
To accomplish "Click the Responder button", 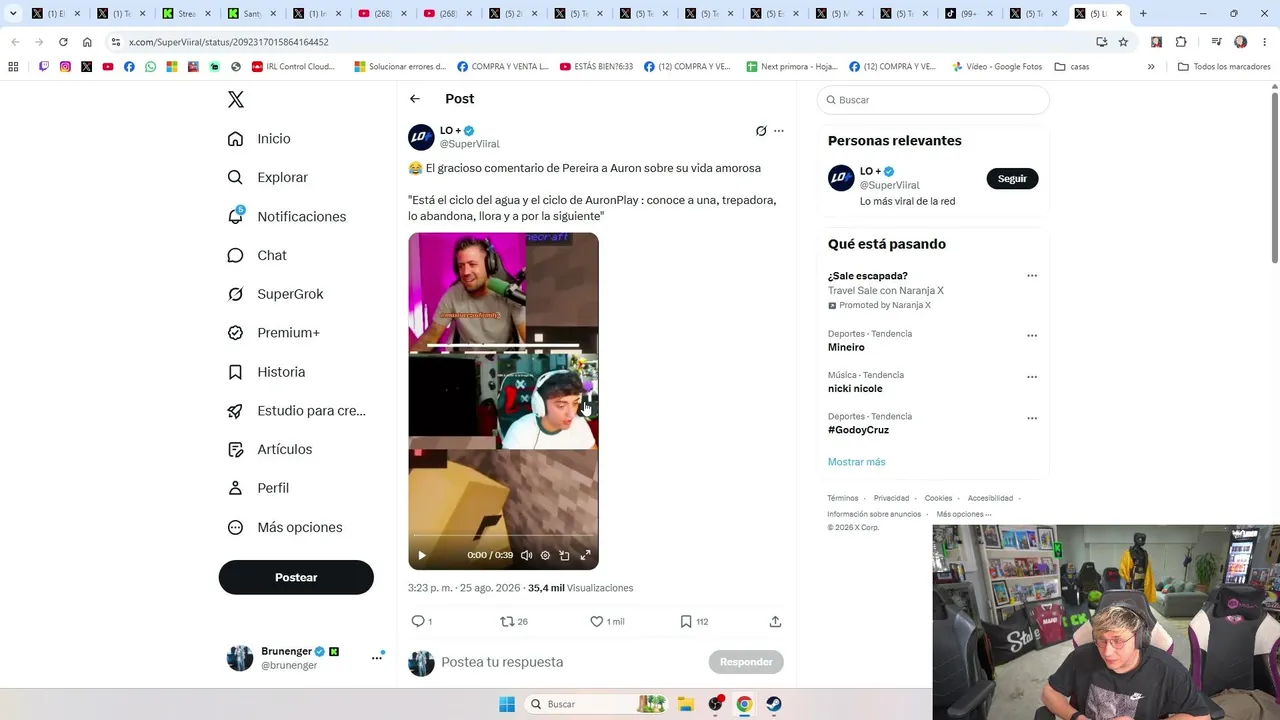I will (x=746, y=662).
